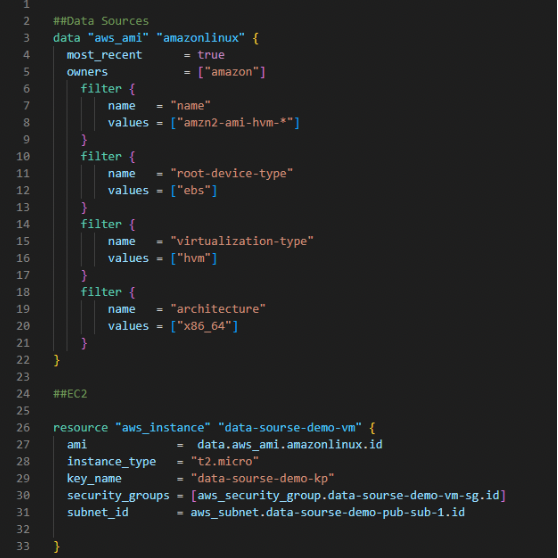Click the "data-sourse-demo-kp" key name
Viewport: 558px width, 558px height.
point(262,479)
